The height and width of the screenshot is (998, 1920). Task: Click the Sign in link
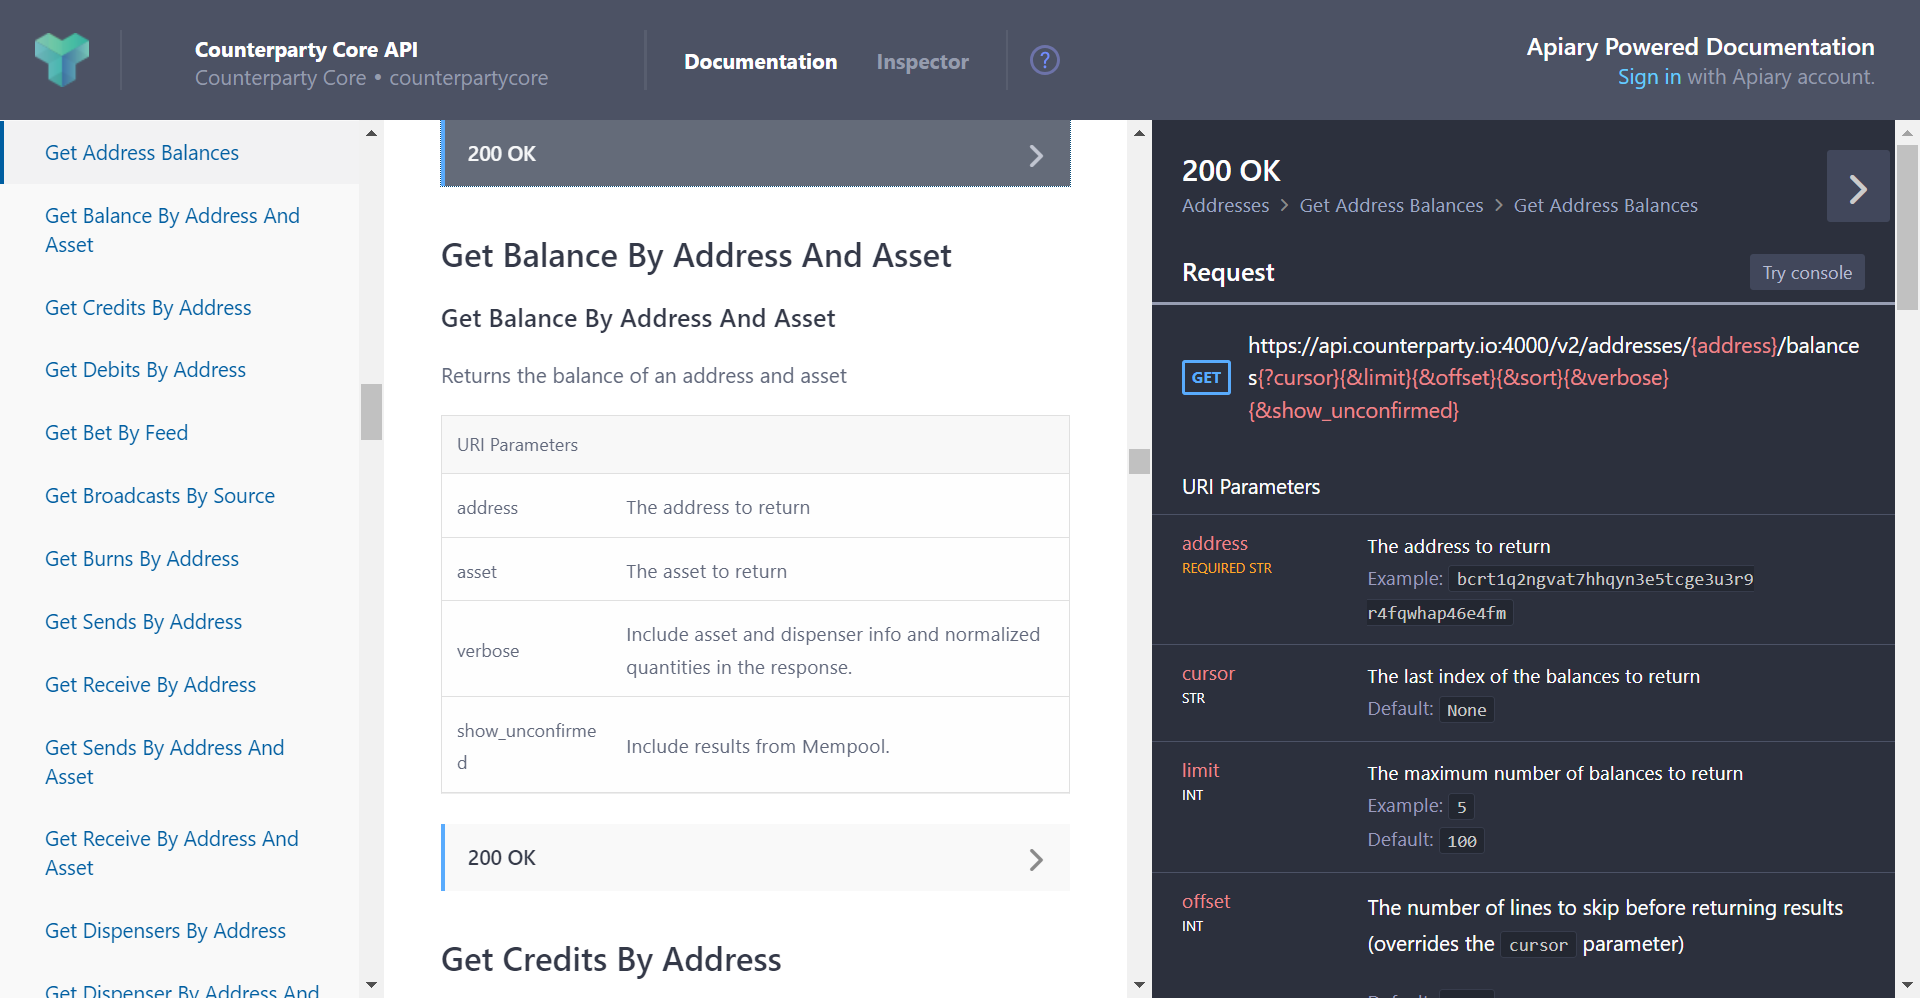(x=1647, y=77)
